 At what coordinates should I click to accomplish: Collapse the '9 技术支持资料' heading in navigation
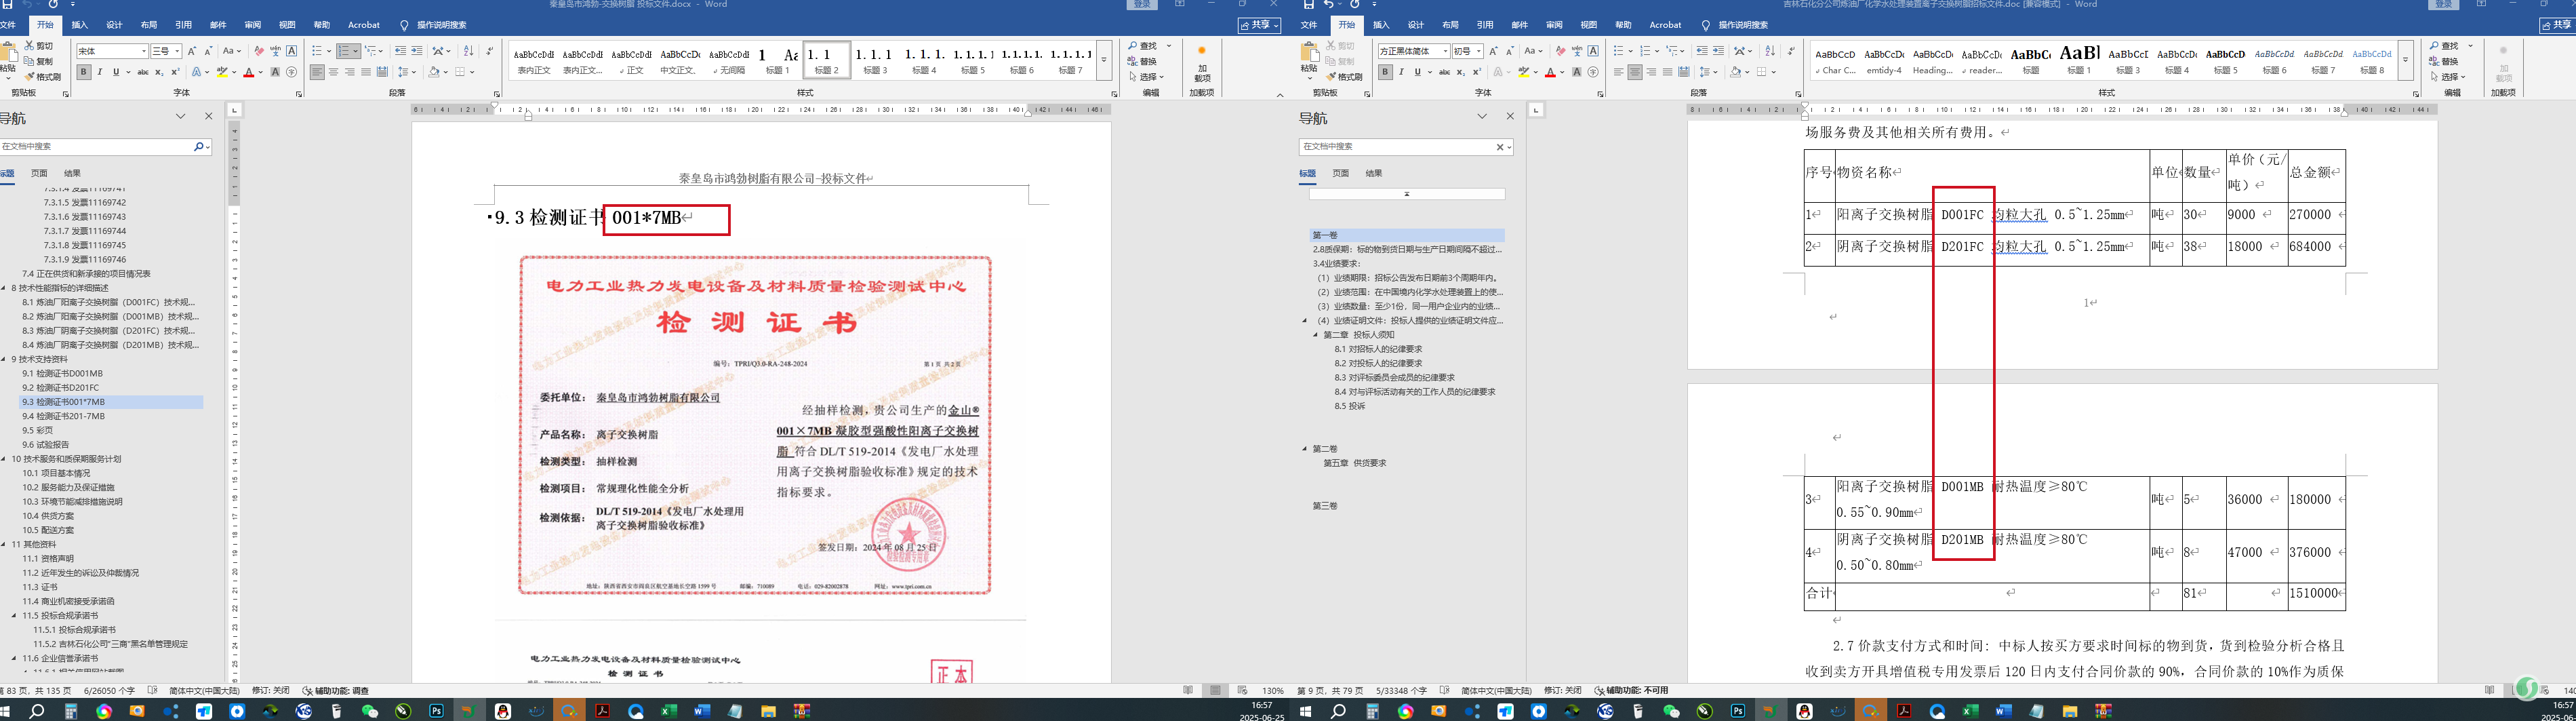4,359
